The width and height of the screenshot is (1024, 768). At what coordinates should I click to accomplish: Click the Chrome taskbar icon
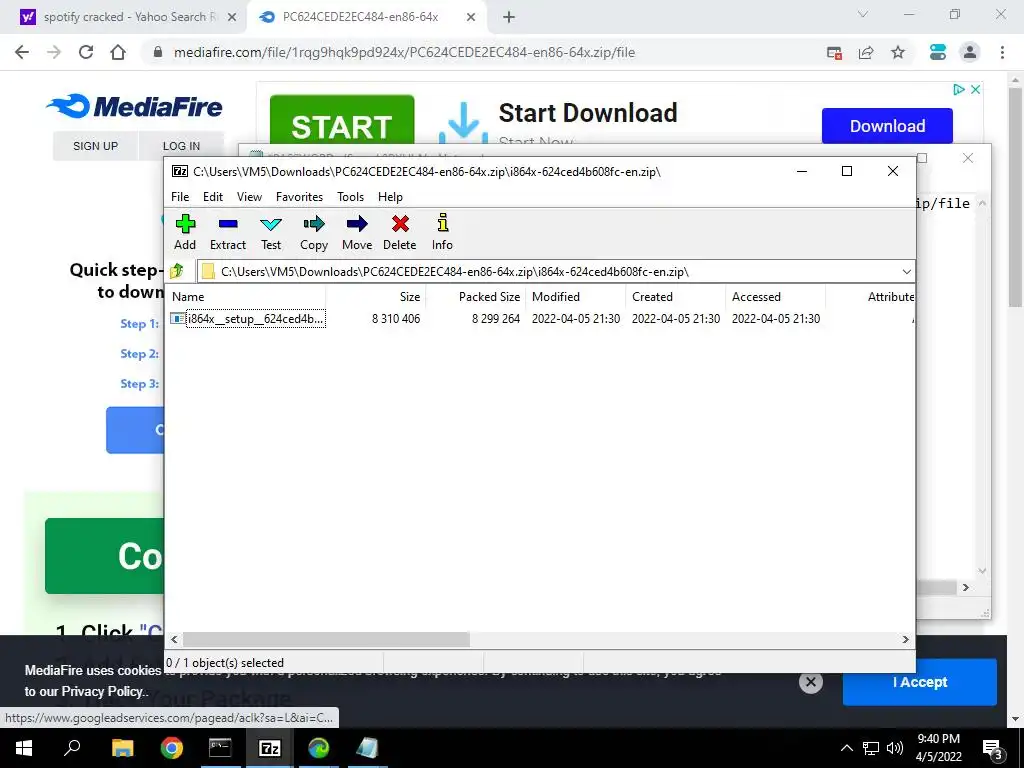click(172, 748)
